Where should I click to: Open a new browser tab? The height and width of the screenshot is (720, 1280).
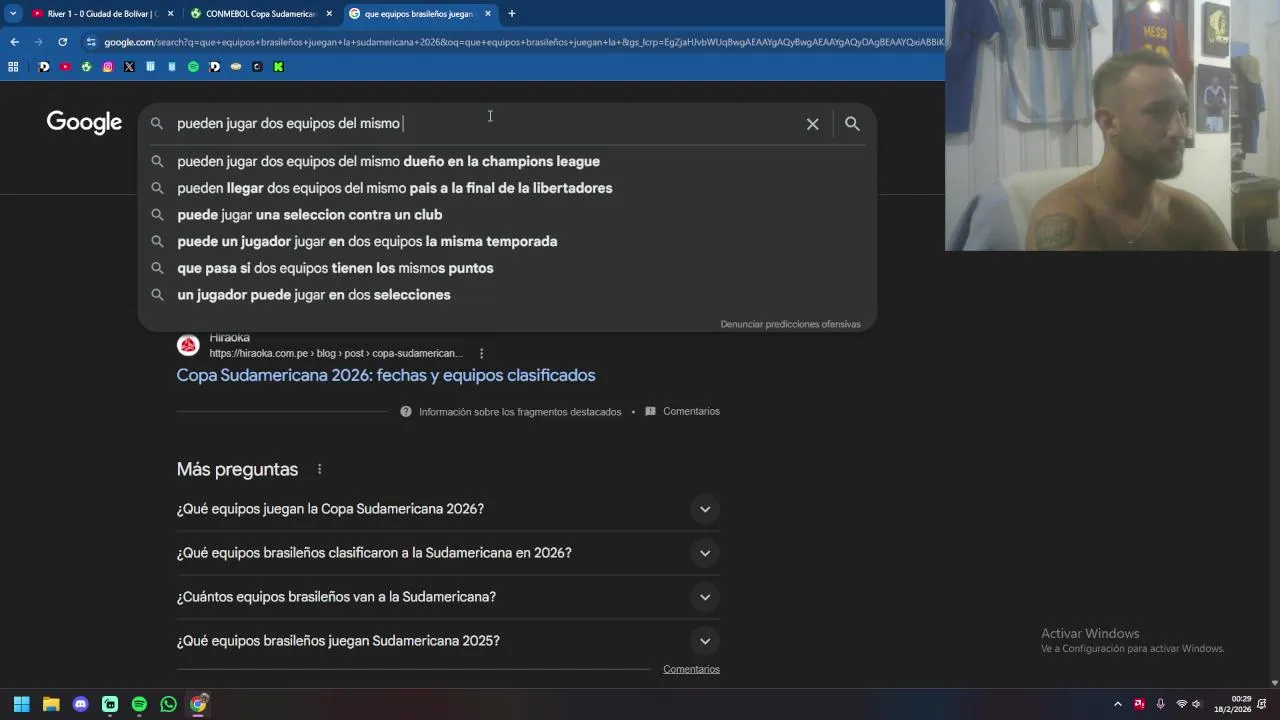[x=511, y=14]
